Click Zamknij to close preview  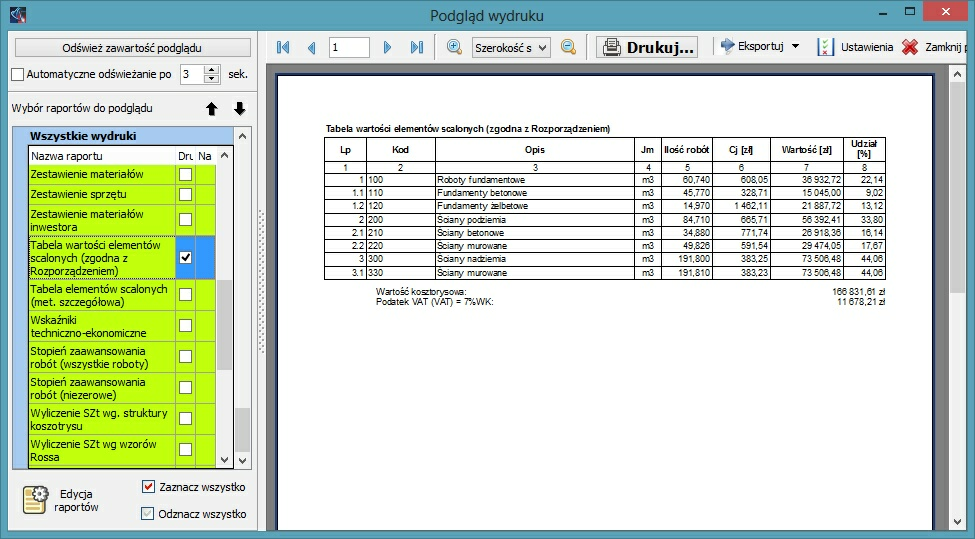pos(934,47)
